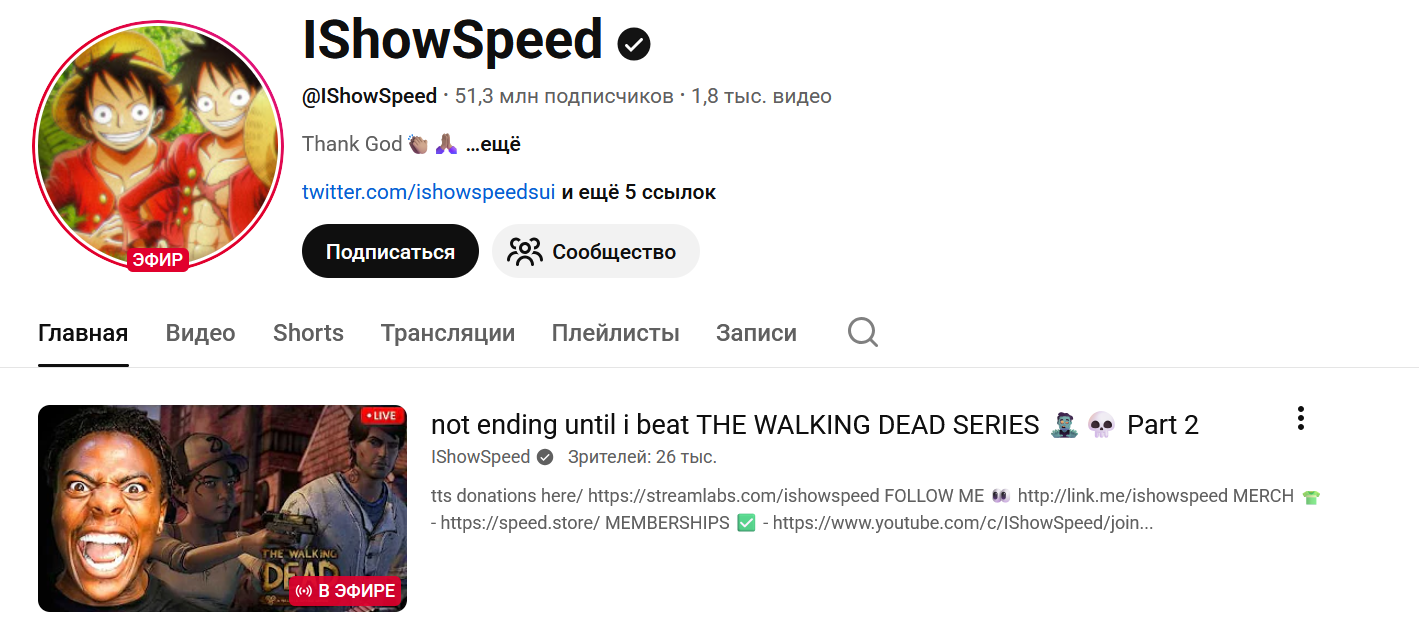
Task: Click the ЭФИР badge under the channel avatar
Action: [x=157, y=260]
